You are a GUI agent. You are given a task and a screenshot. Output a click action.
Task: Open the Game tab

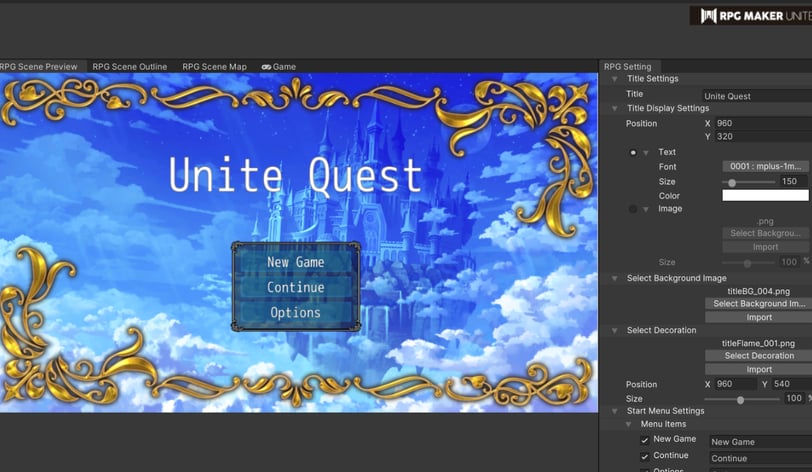[279, 67]
